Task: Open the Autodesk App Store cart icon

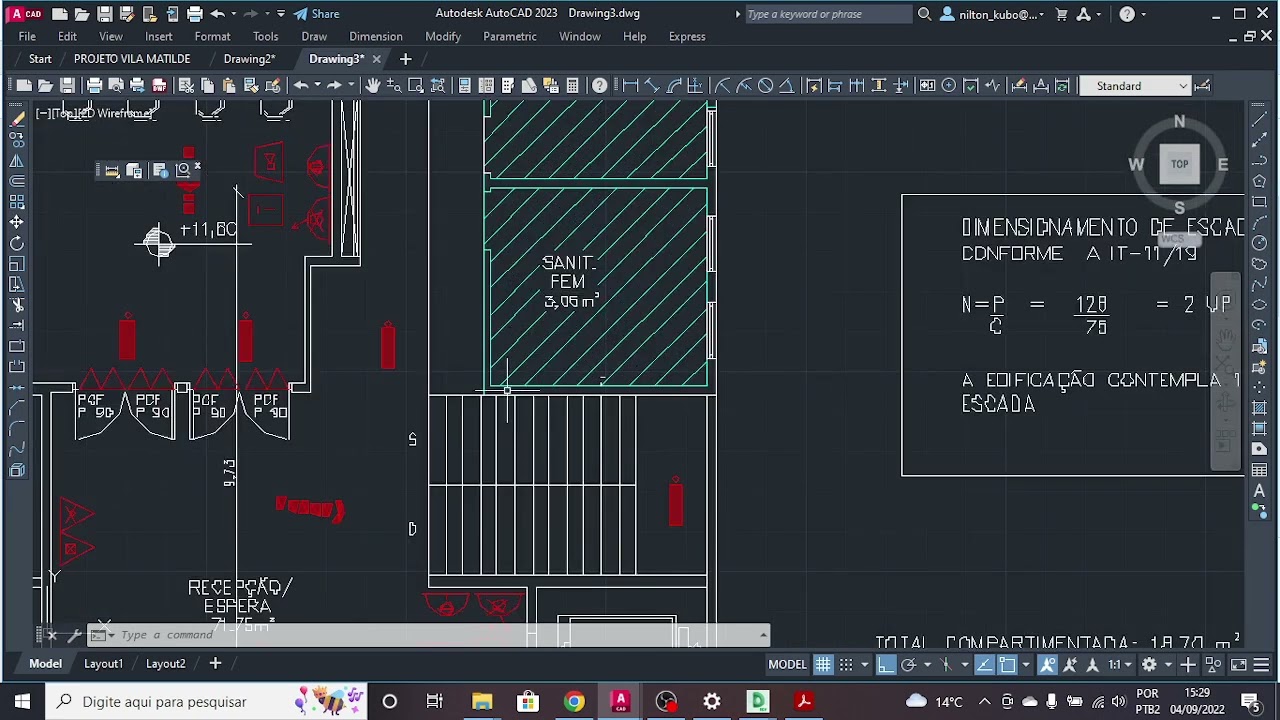Action: click(1061, 14)
